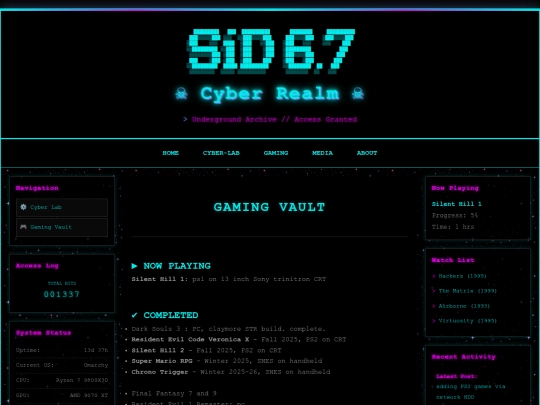Click the Cyber Realm title text
The image size is (540, 405).
(270, 94)
